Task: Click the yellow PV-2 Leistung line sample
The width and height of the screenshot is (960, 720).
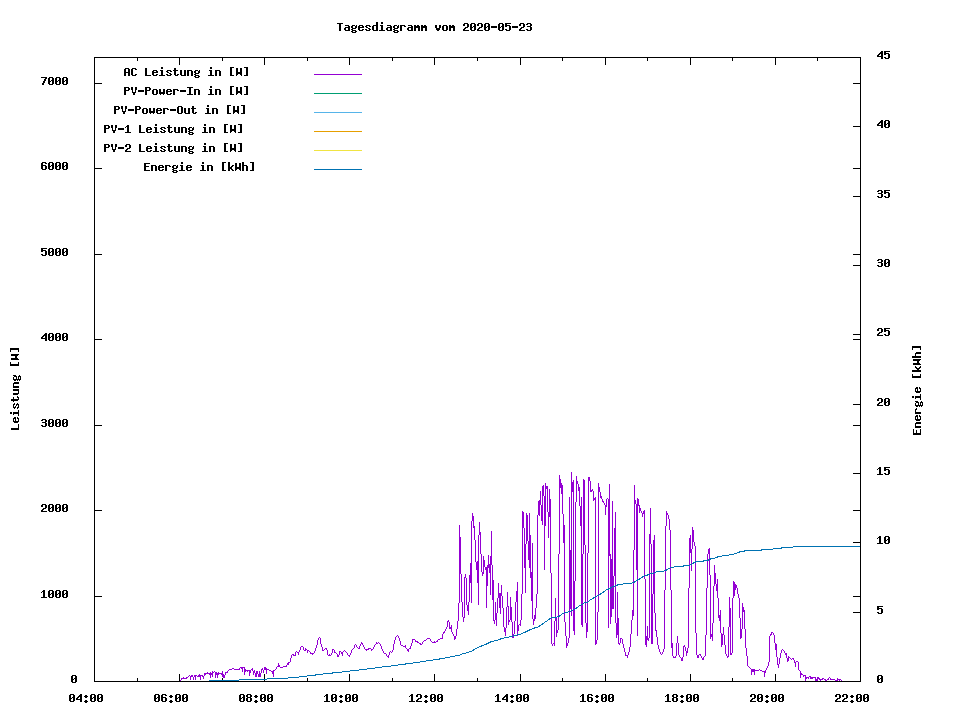Action: (337, 150)
